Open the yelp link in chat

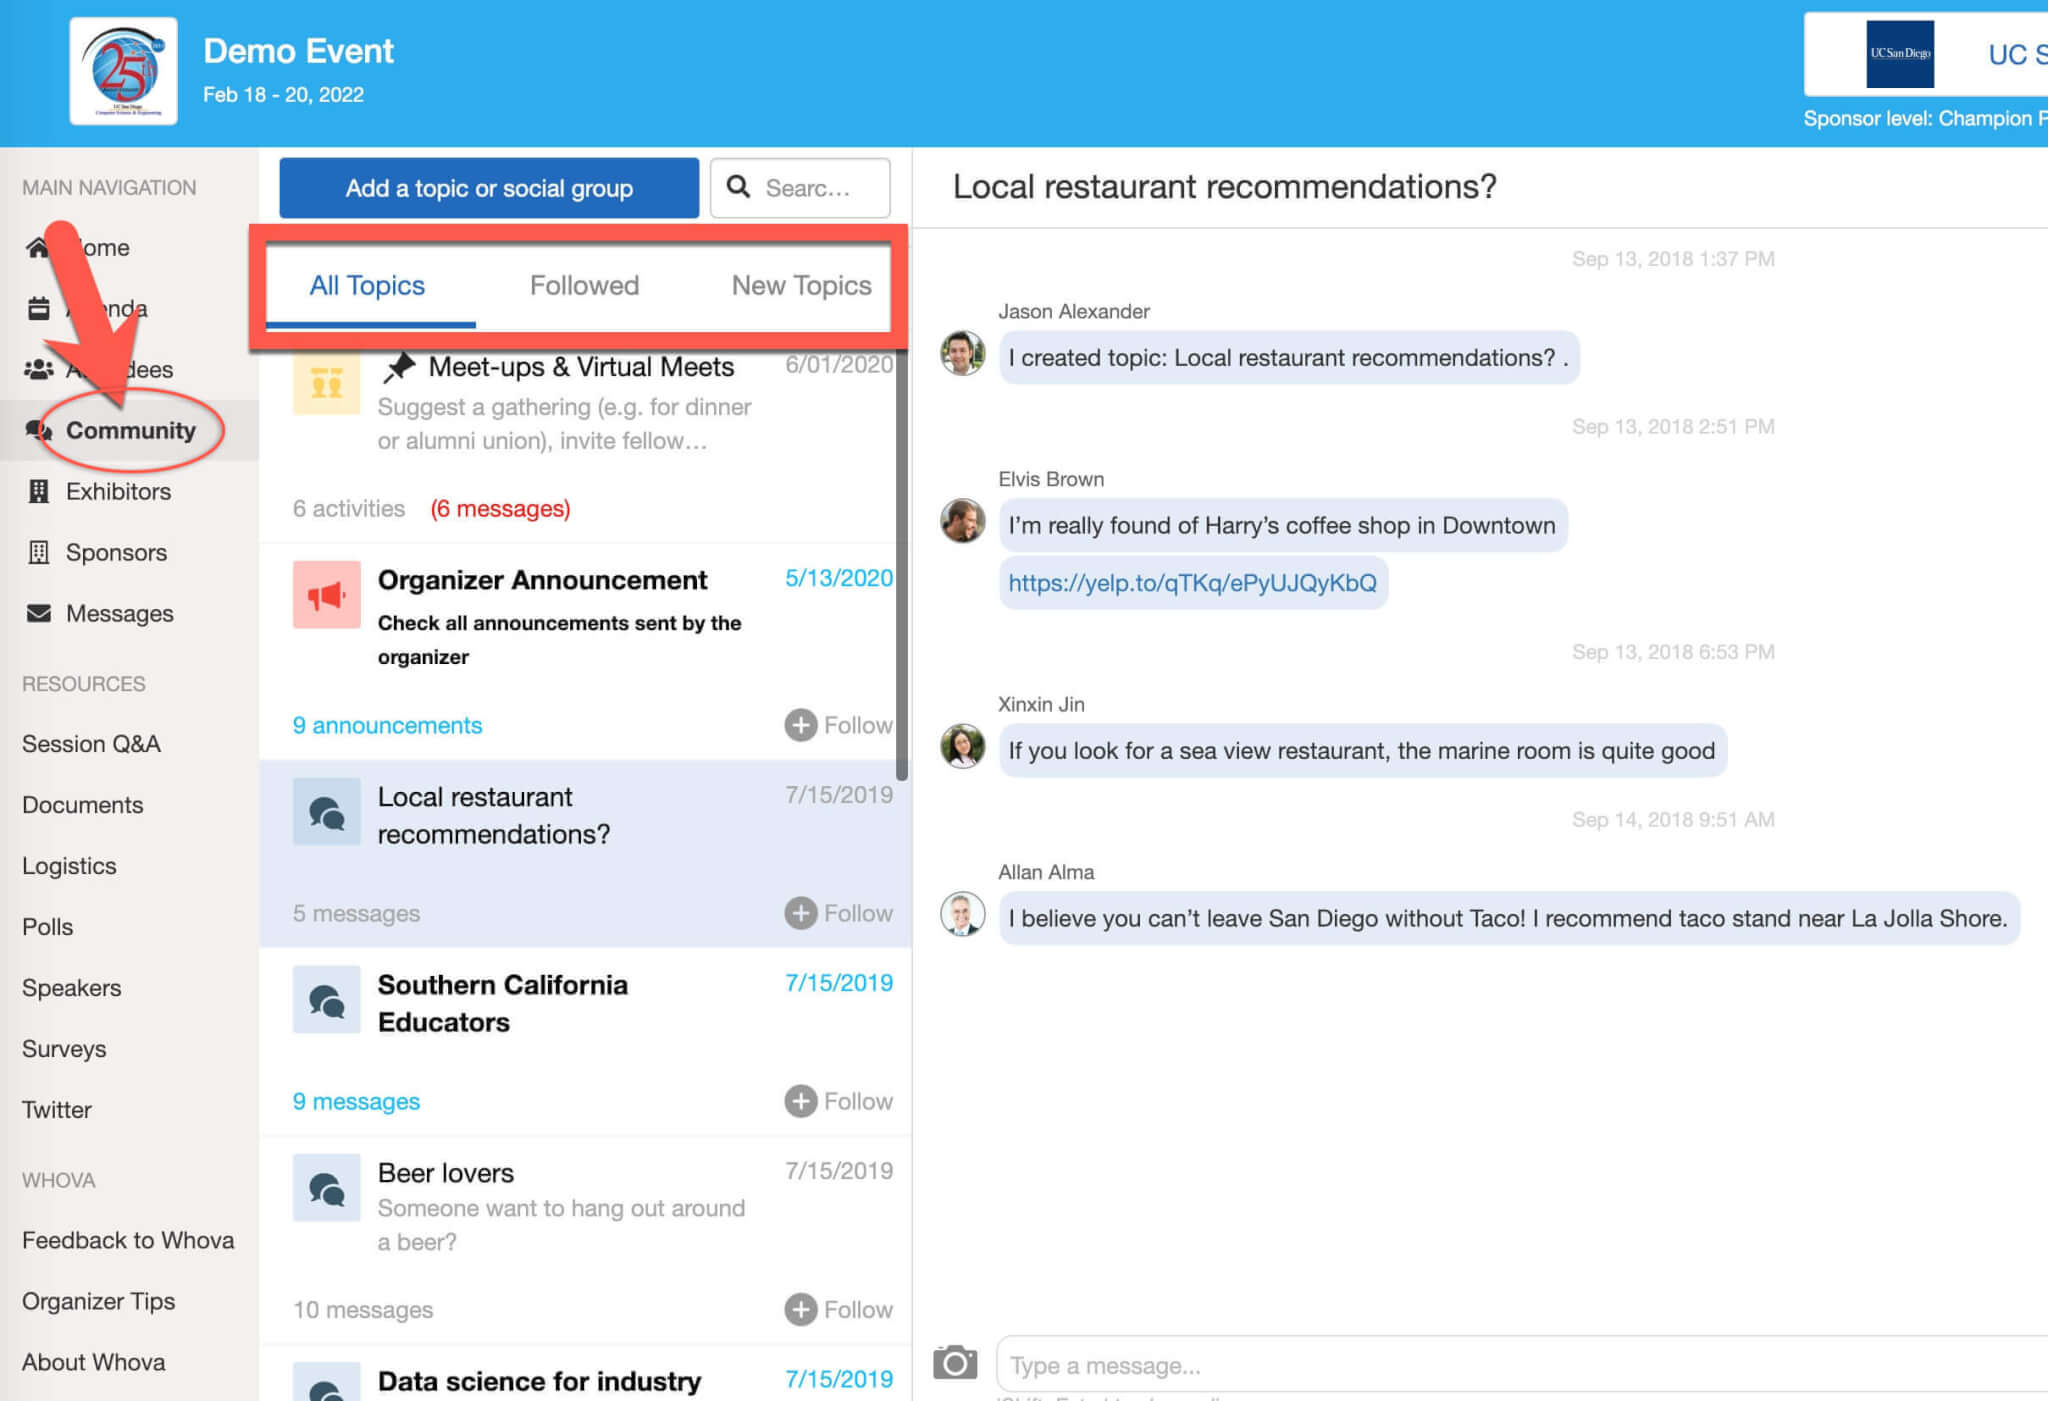click(1192, 583)
